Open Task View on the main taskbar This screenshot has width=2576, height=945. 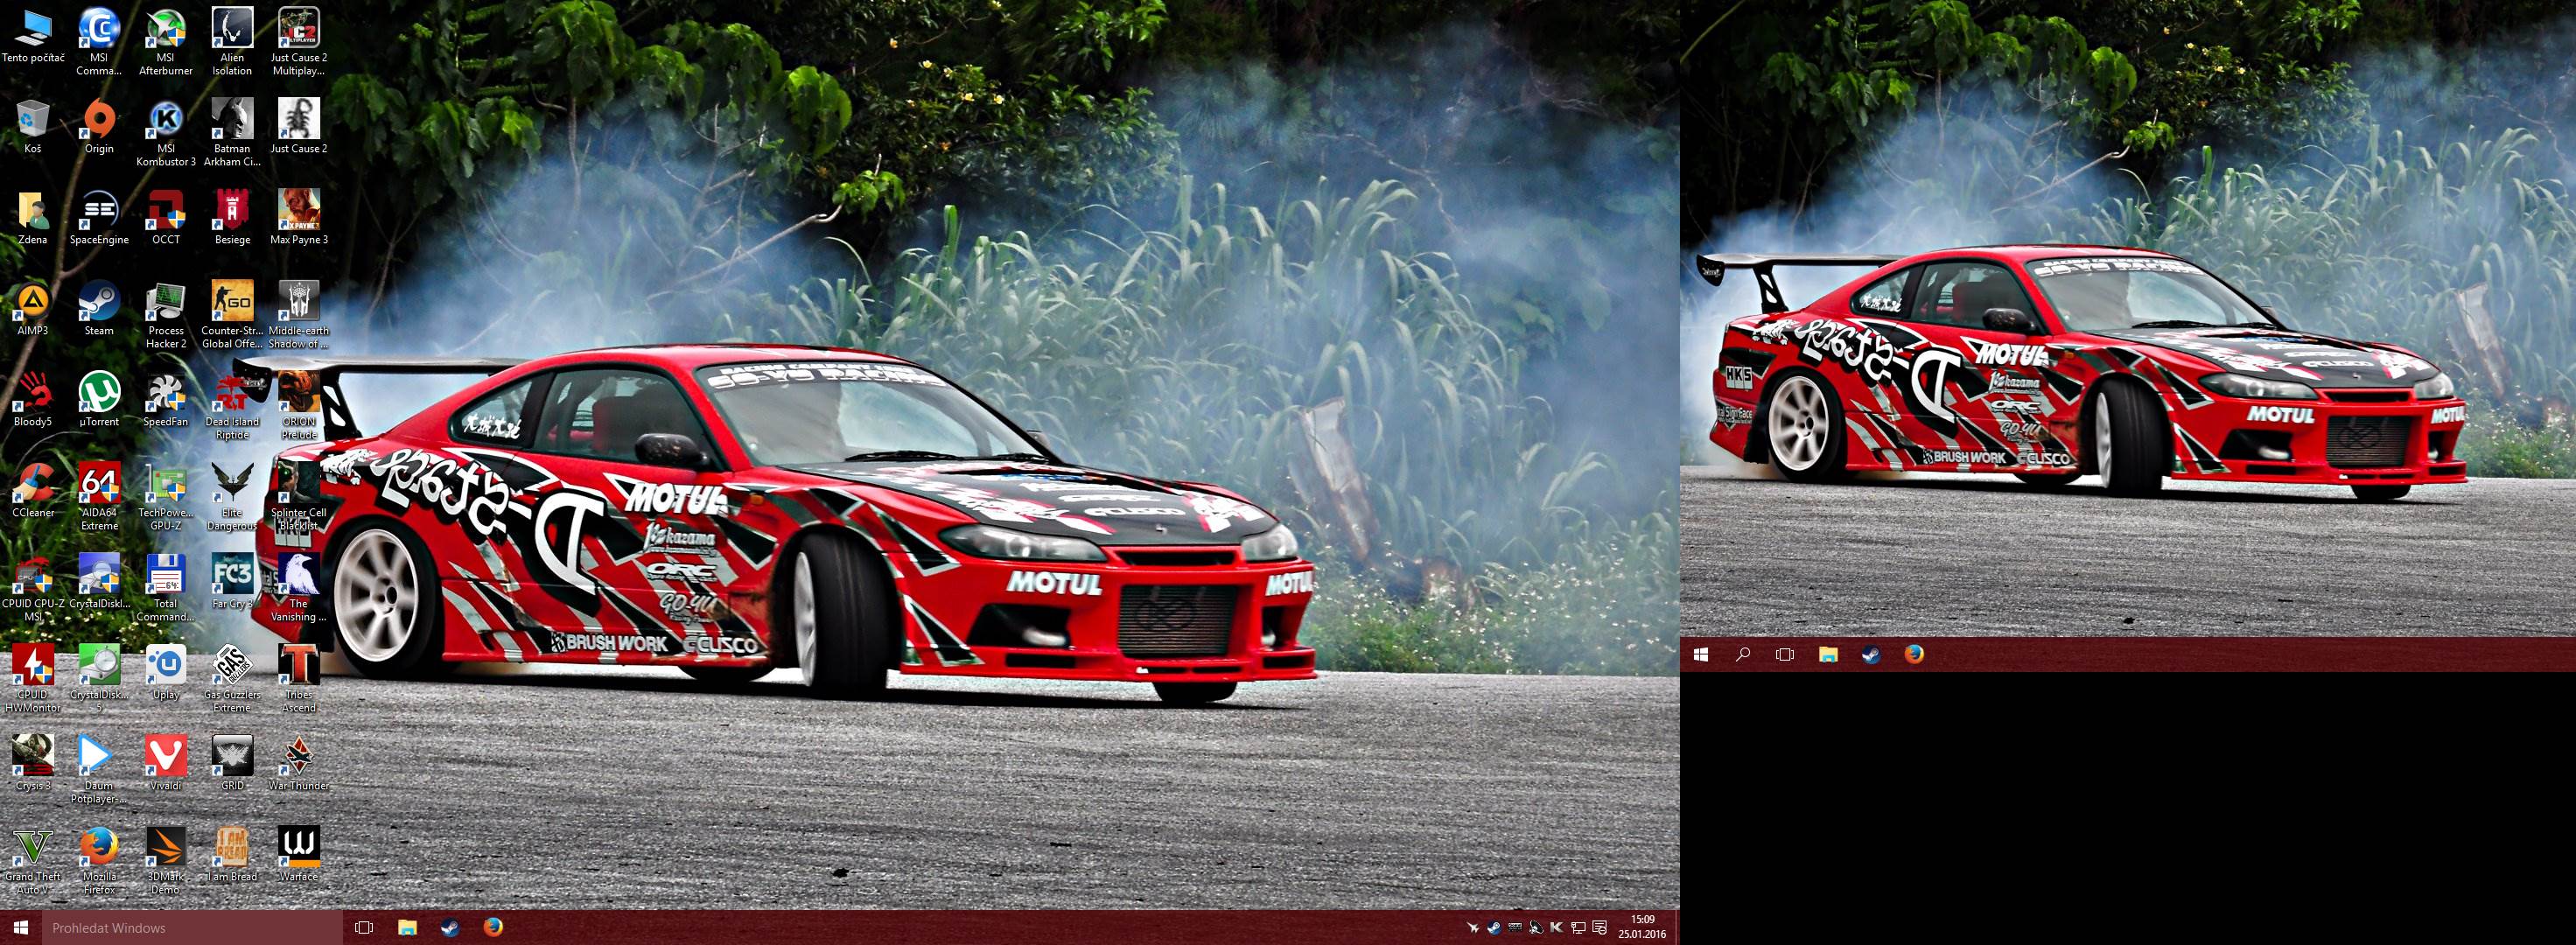(x=364, y=928)
